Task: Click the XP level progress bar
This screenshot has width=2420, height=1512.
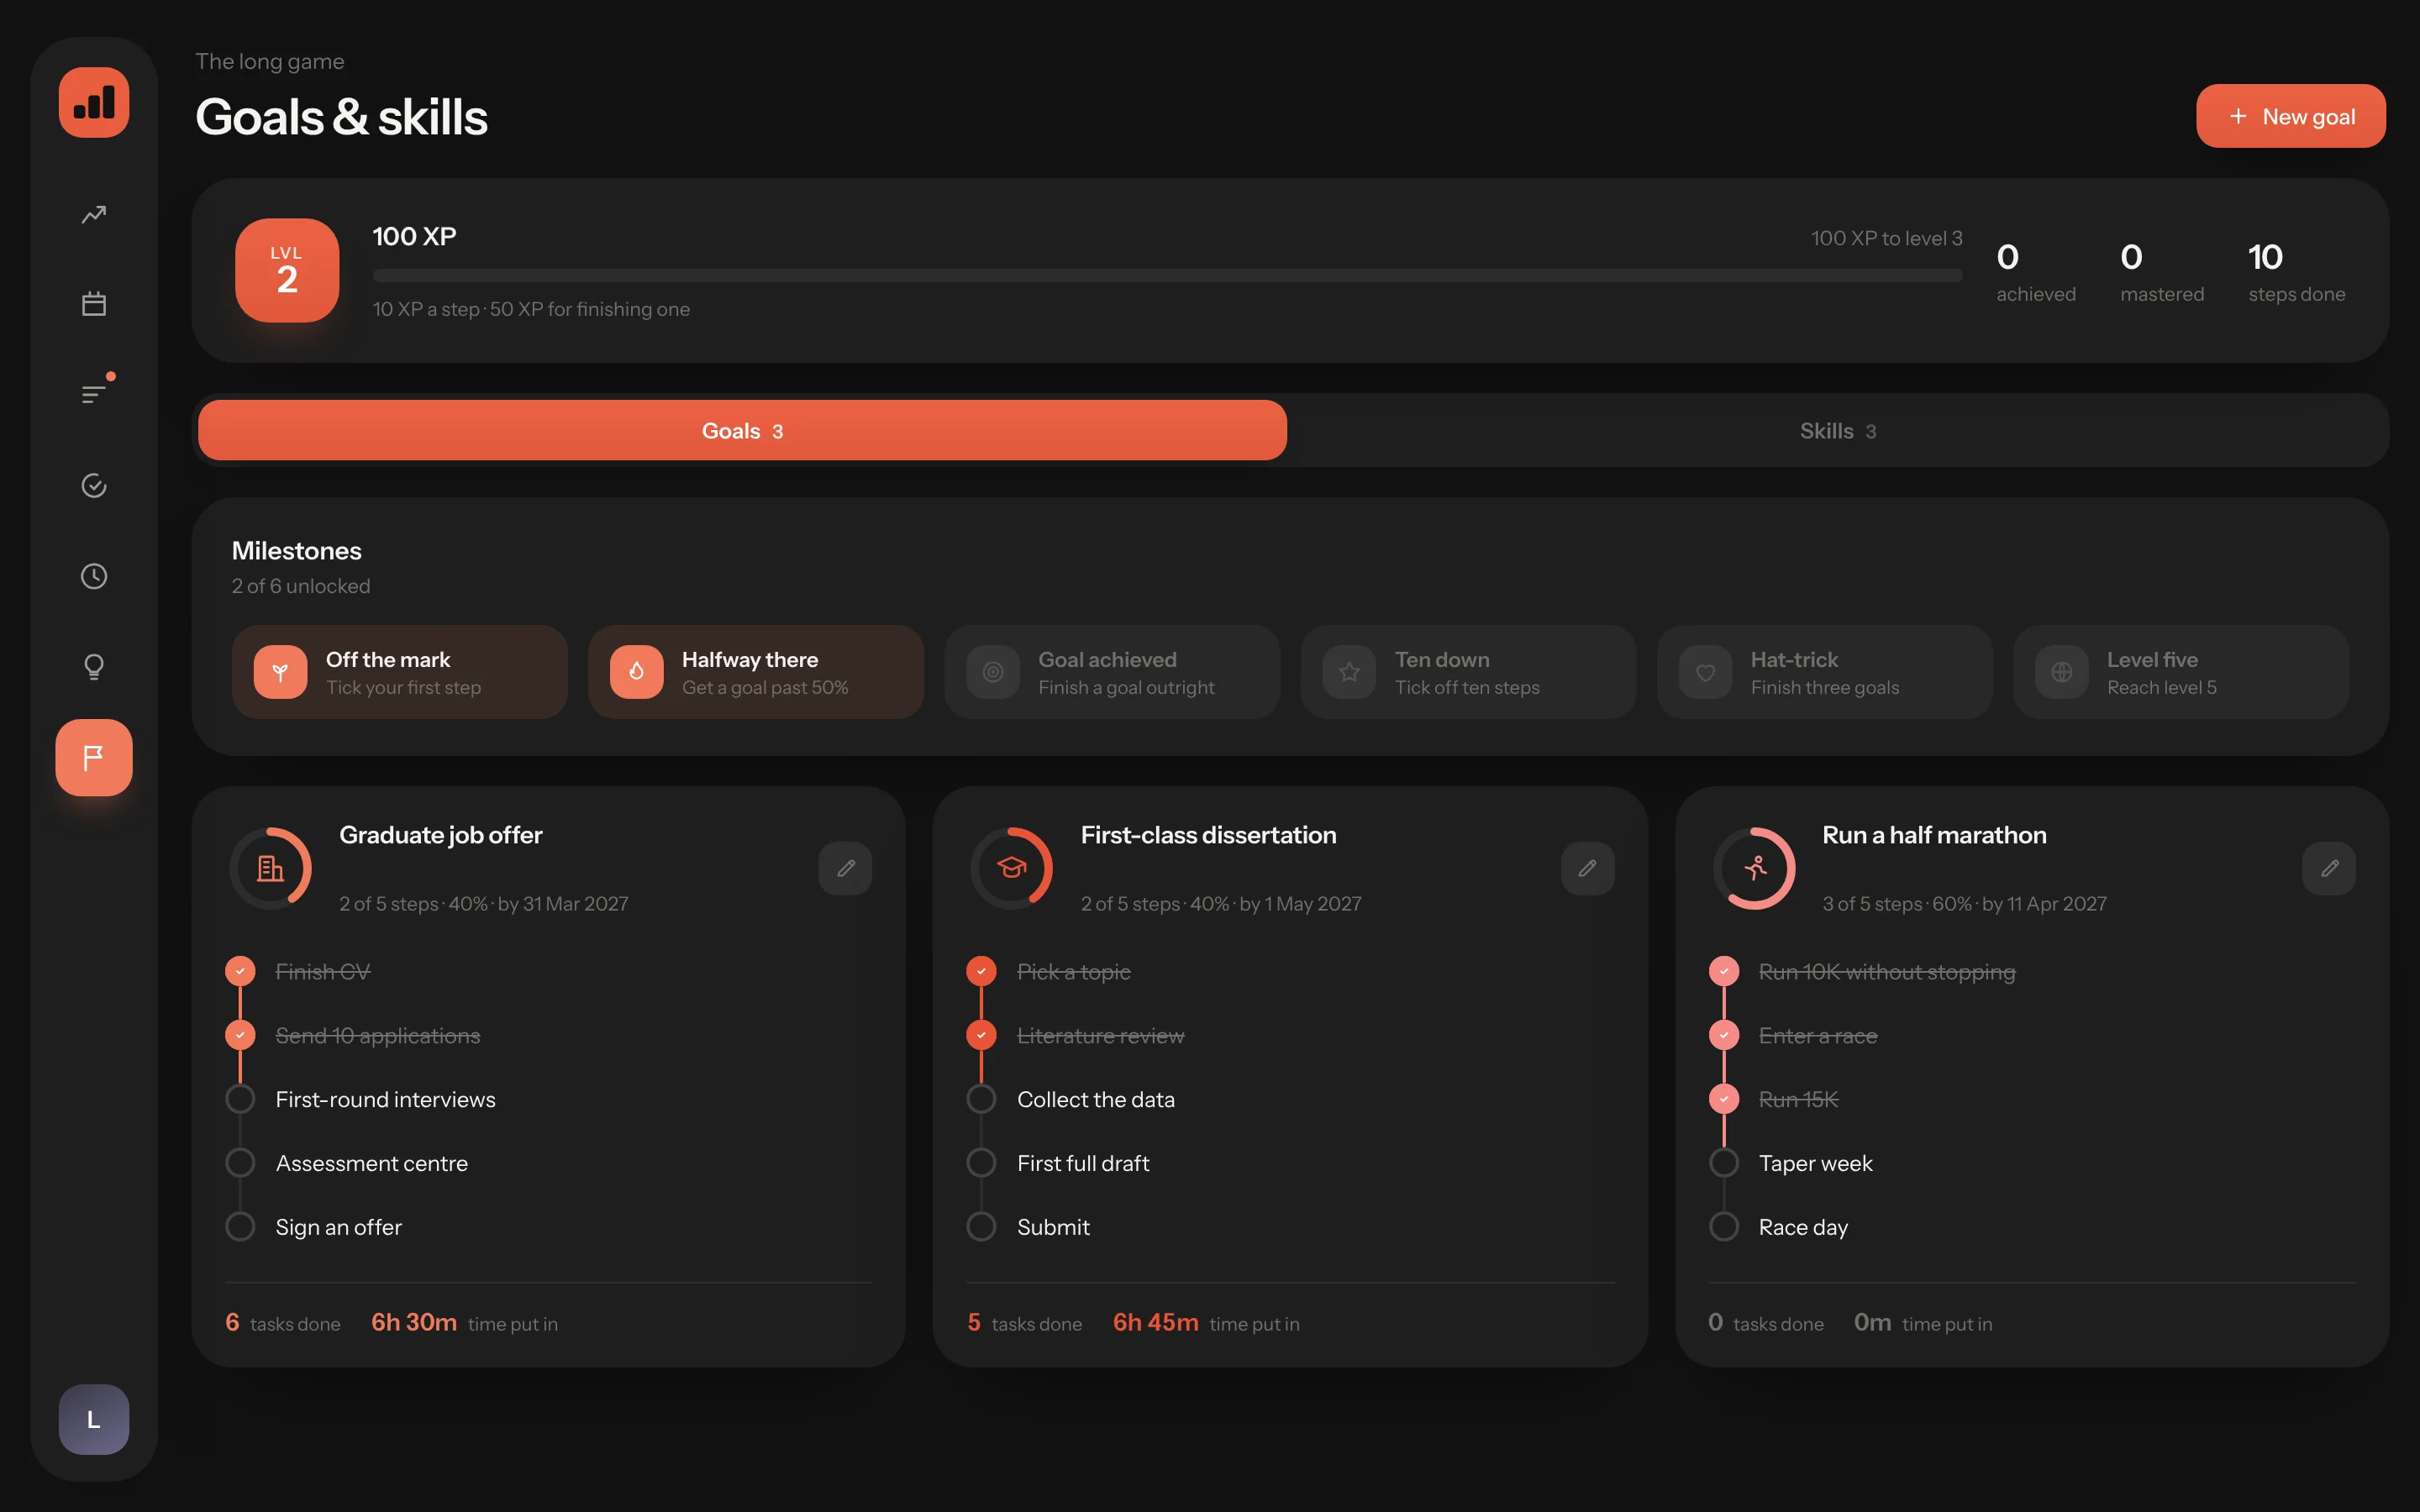Action: (x=1167, y=275)
